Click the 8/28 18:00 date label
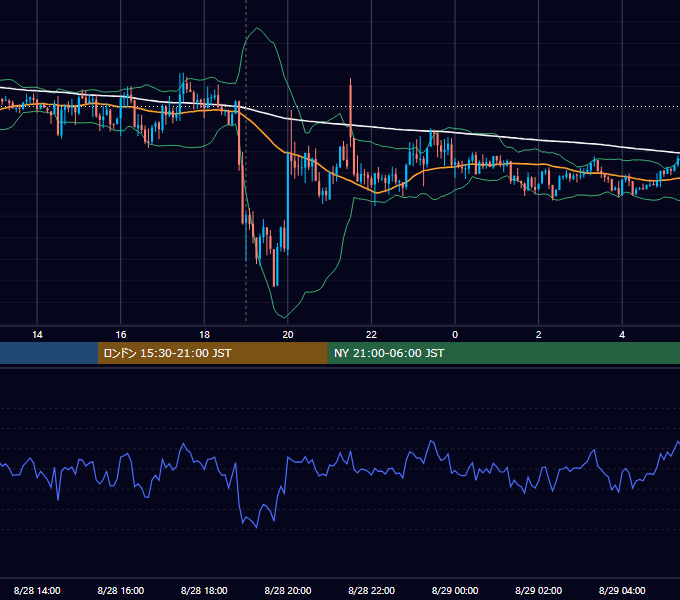Image resolution: width=680 pixels, height=600 pixels. point(204,590)
